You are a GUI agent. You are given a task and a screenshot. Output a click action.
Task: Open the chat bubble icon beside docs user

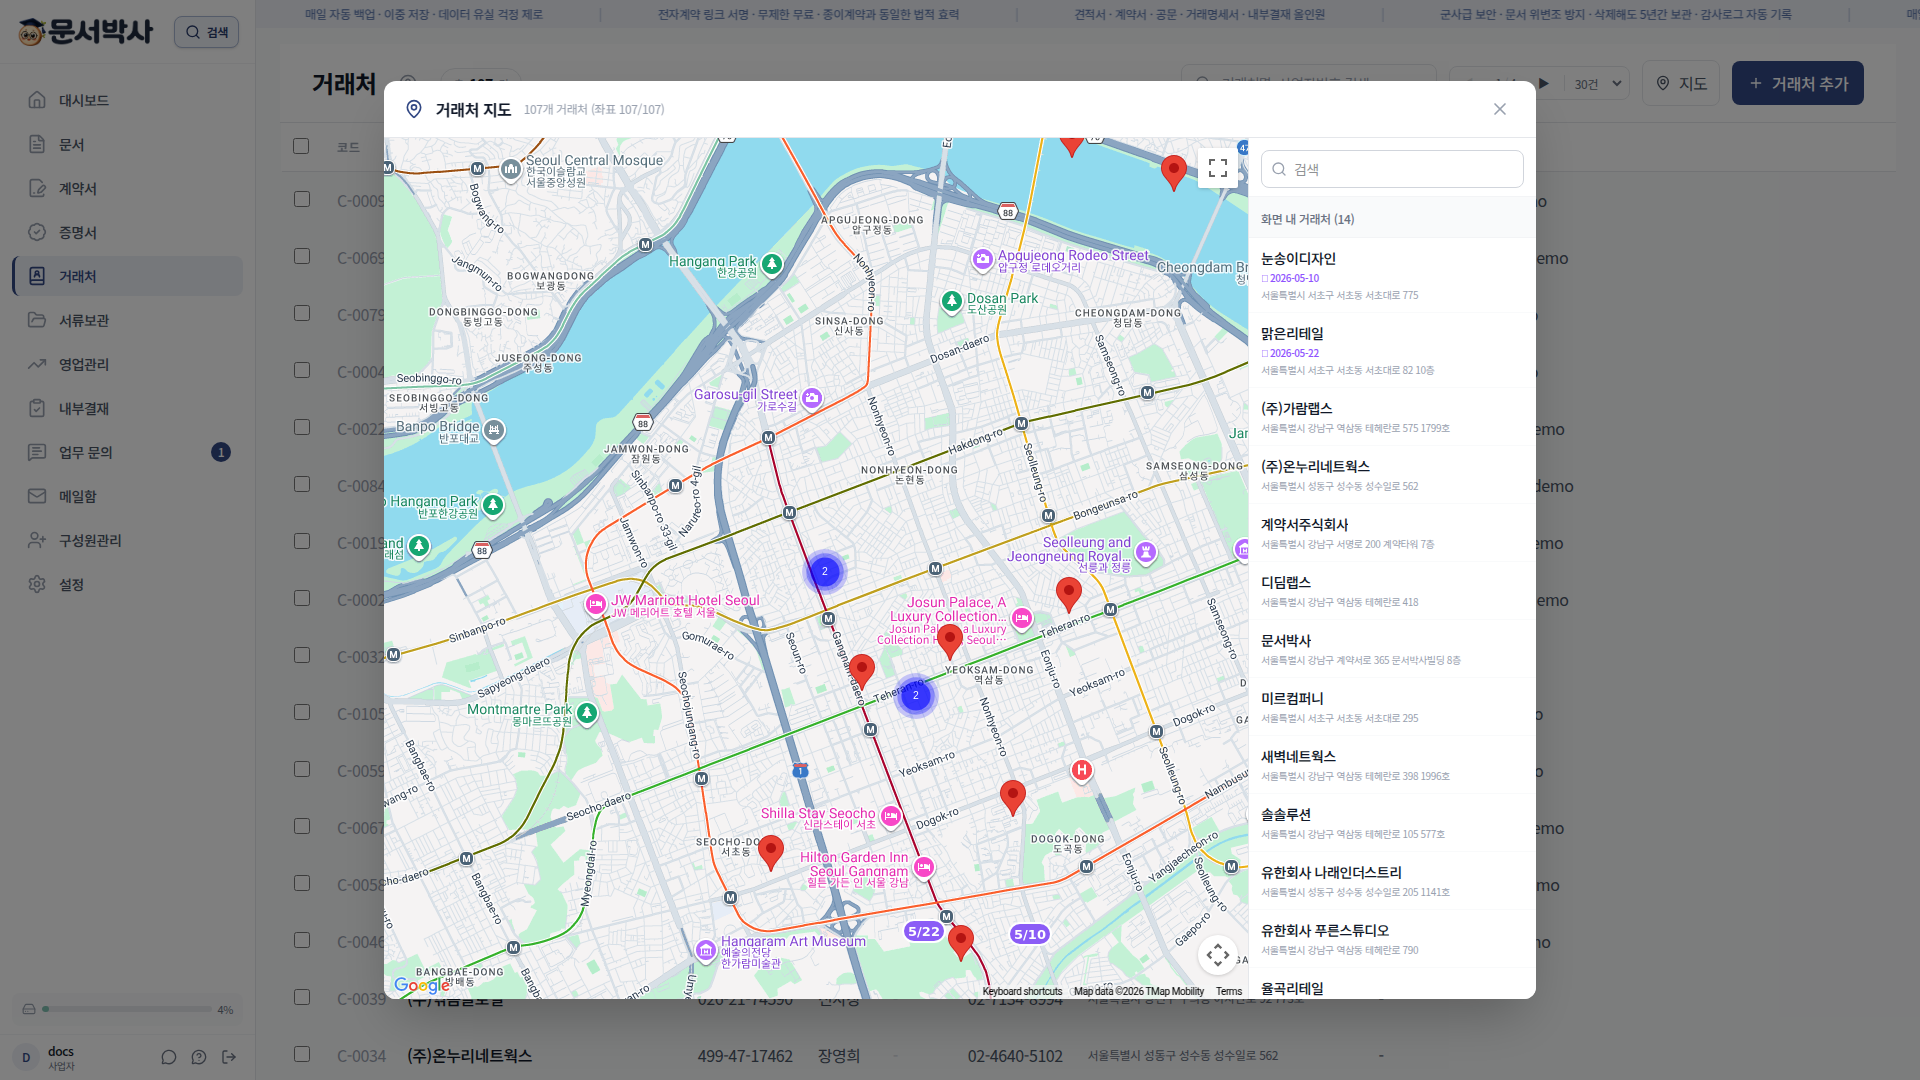(x=169, y=1057)
